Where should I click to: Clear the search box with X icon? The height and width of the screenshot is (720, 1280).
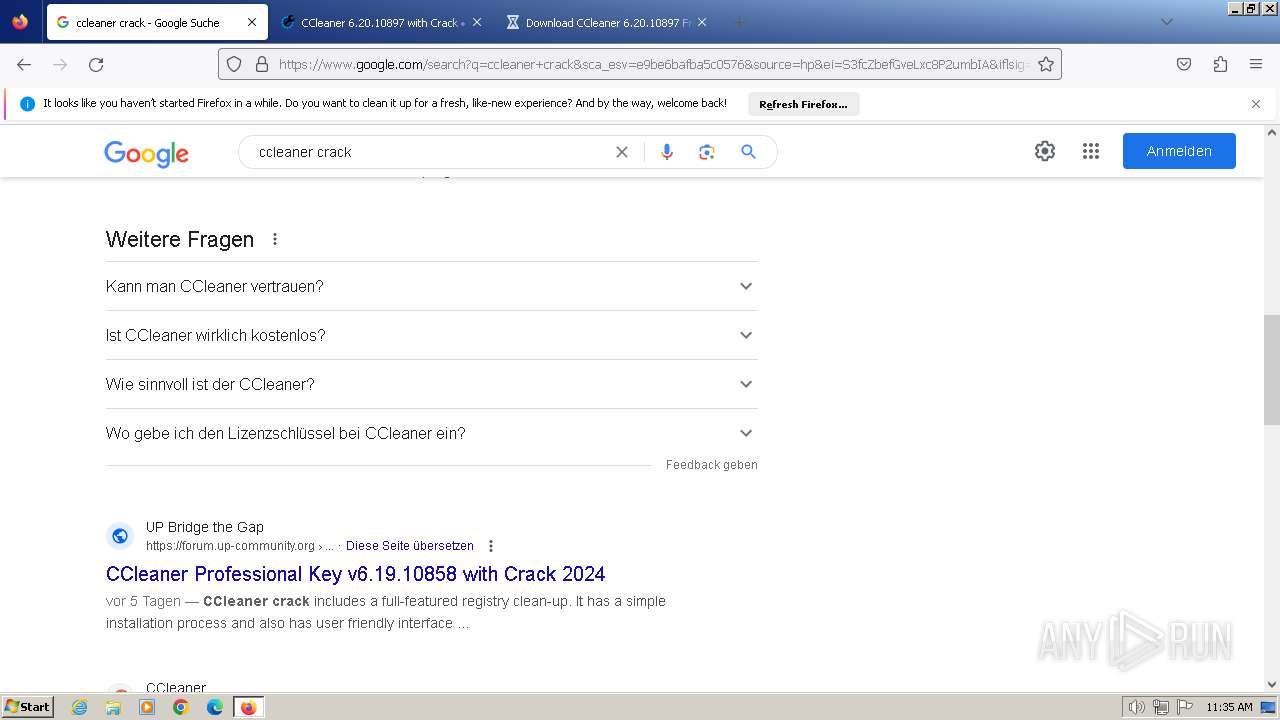tap(622, 152)
